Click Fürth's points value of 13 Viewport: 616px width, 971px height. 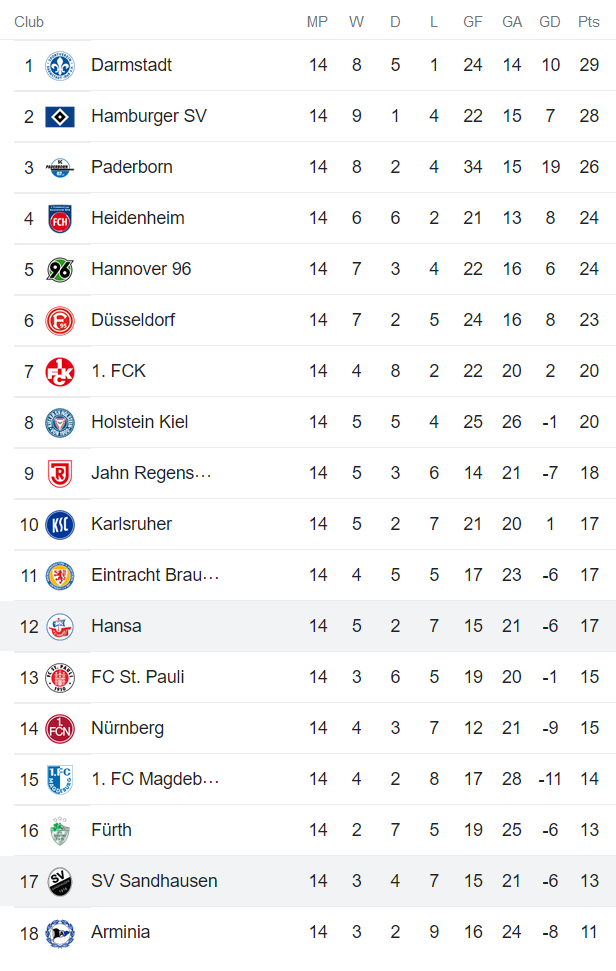tap(588, 829)
